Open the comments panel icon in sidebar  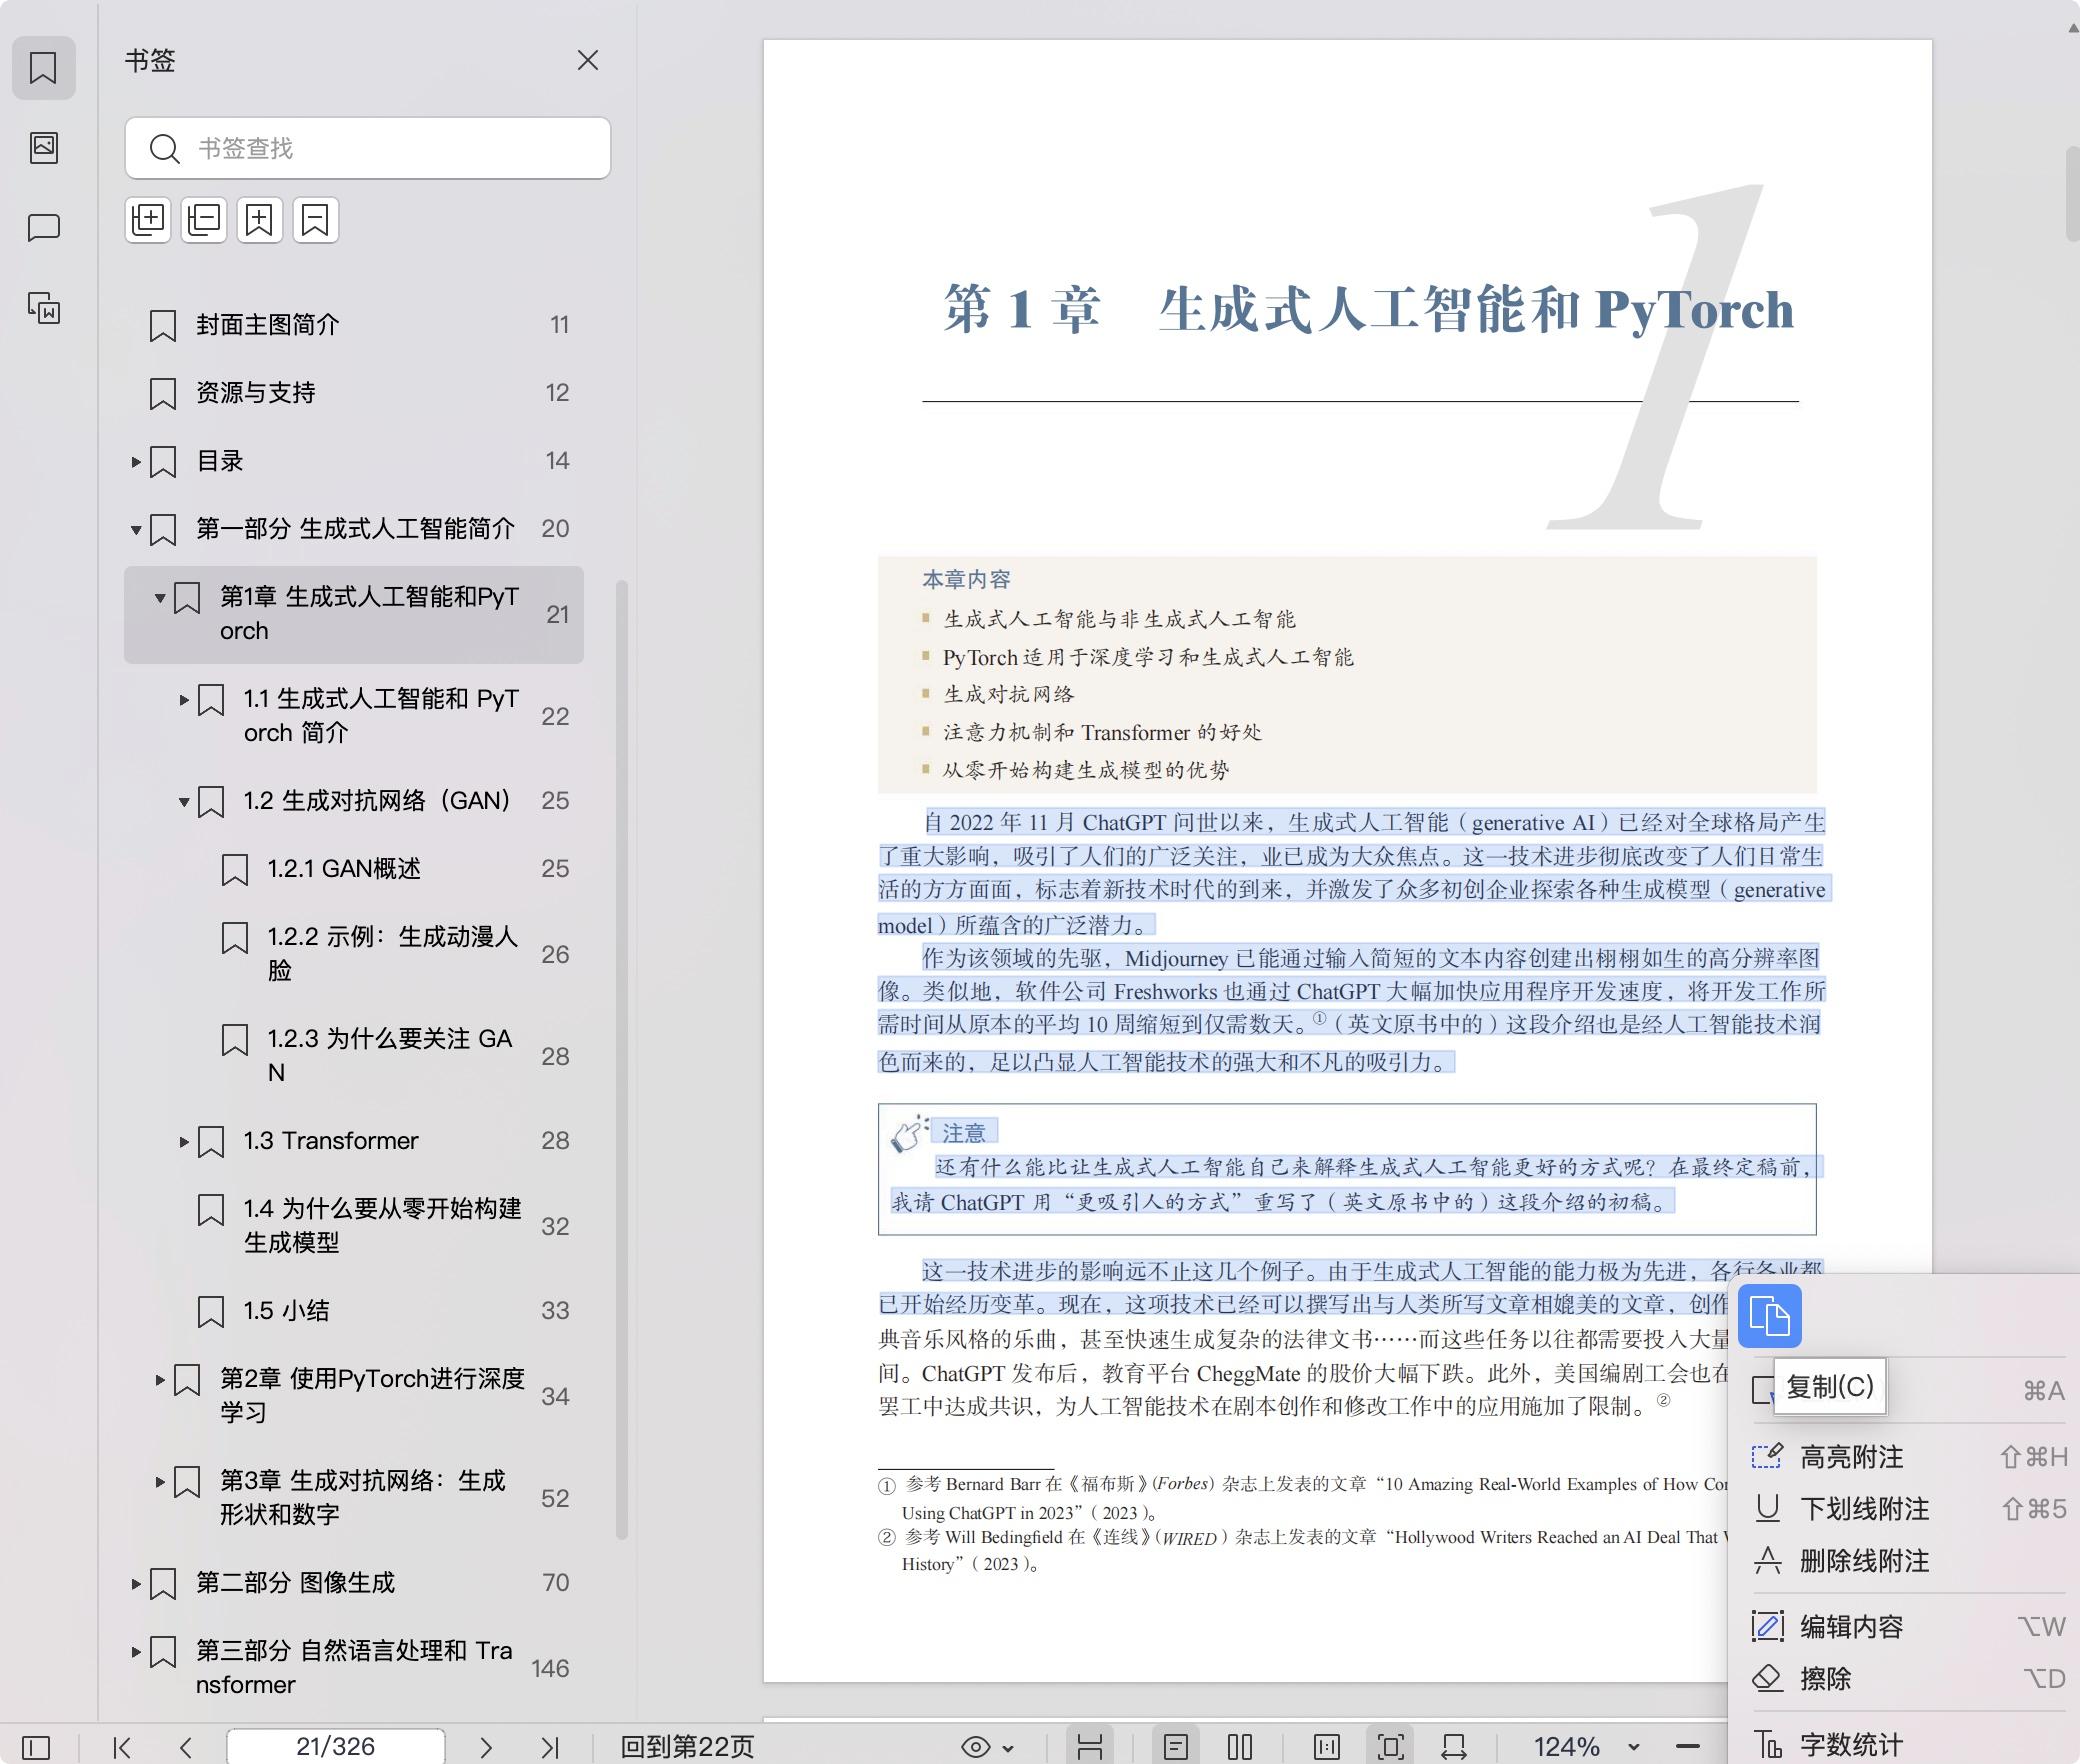44,228
